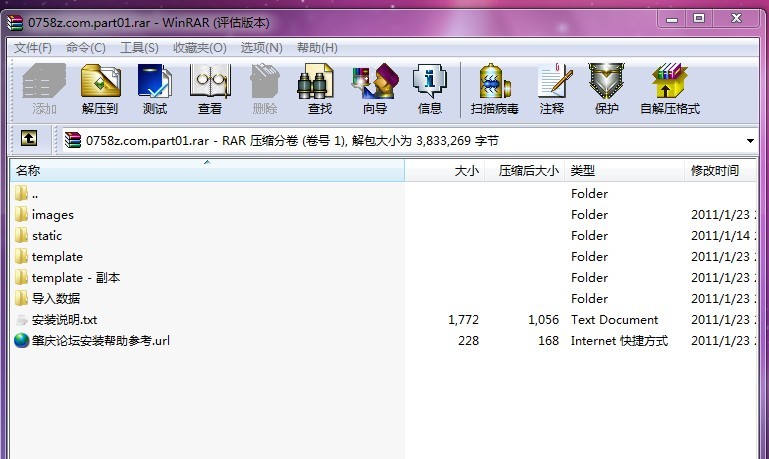Maximize the WinRAR window
This screenshot has width=769, height=459.
(x=699, y=19)
